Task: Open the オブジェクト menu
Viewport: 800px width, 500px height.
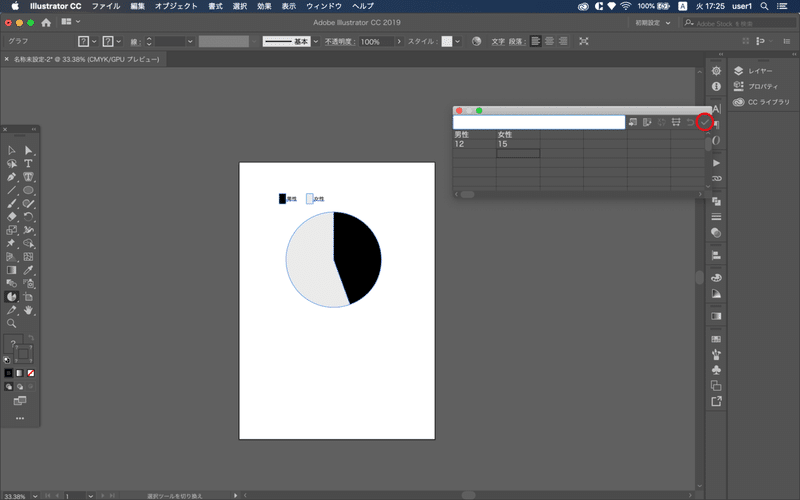Action: coord(176,6)
